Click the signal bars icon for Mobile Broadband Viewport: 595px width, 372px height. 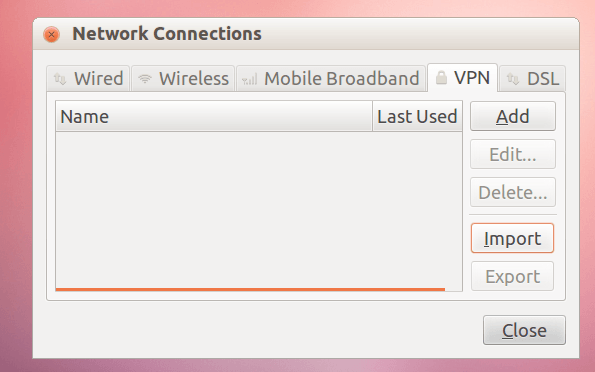(x=249, y=79)
